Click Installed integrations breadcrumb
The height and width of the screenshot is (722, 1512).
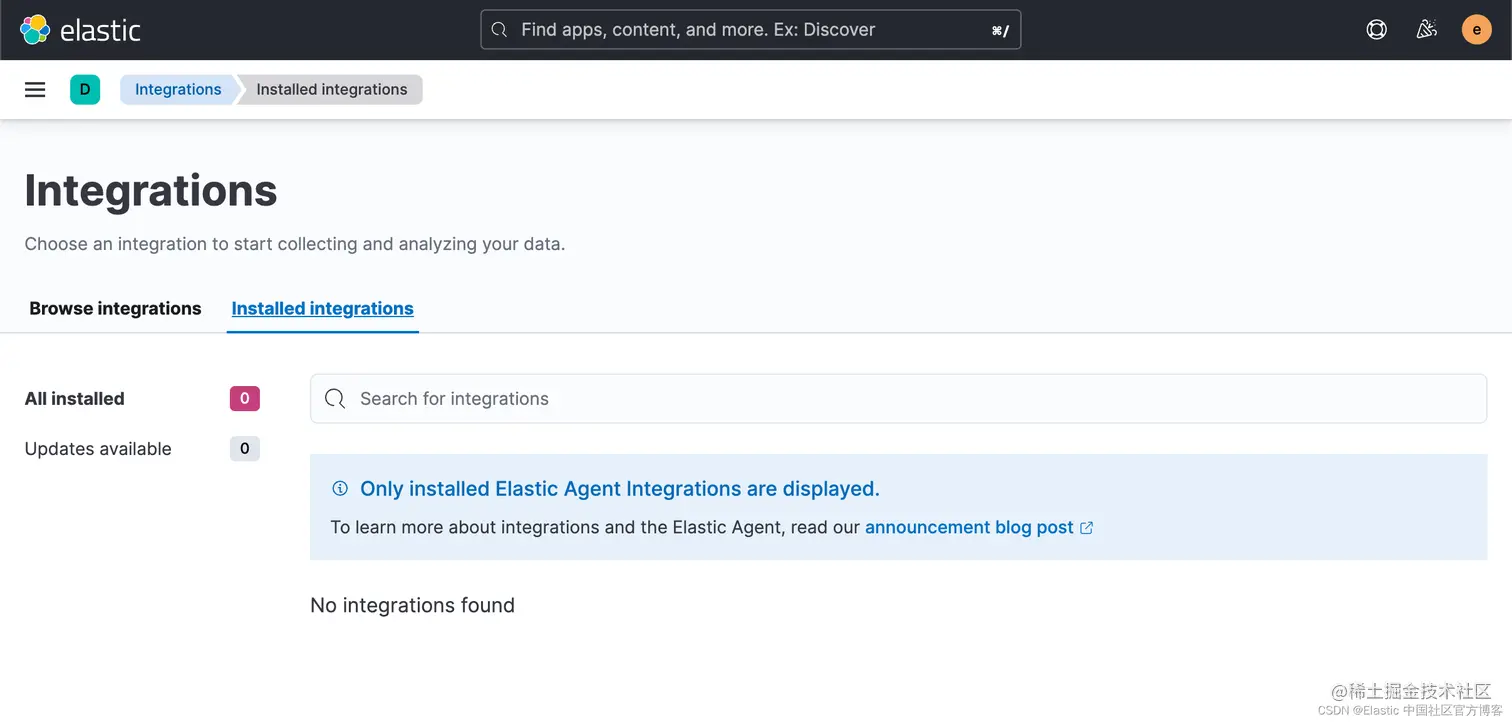[331, 90]
